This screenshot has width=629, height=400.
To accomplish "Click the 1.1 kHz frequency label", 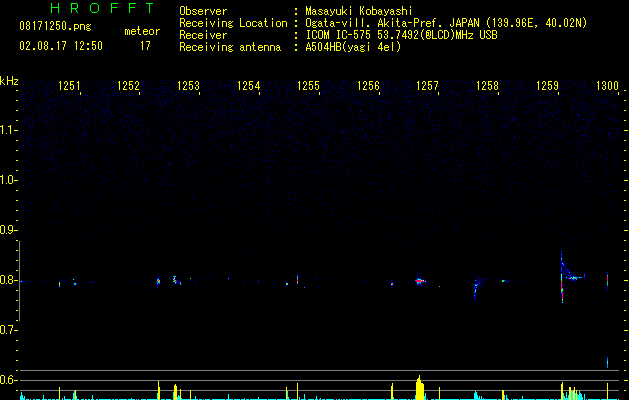I will click(x=8, y=130).
